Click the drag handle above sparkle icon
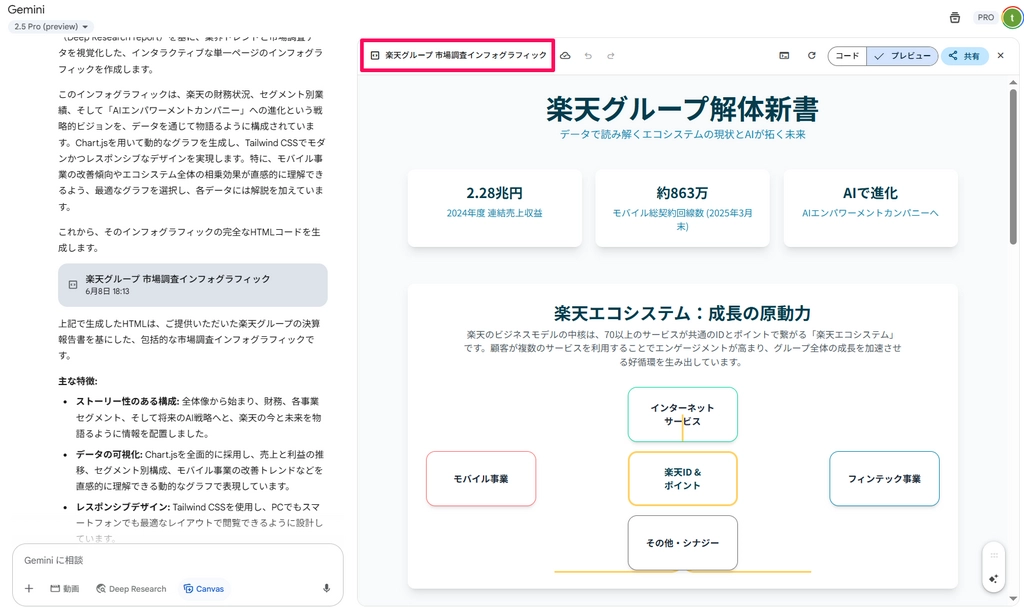 click(x=993, y=555)
